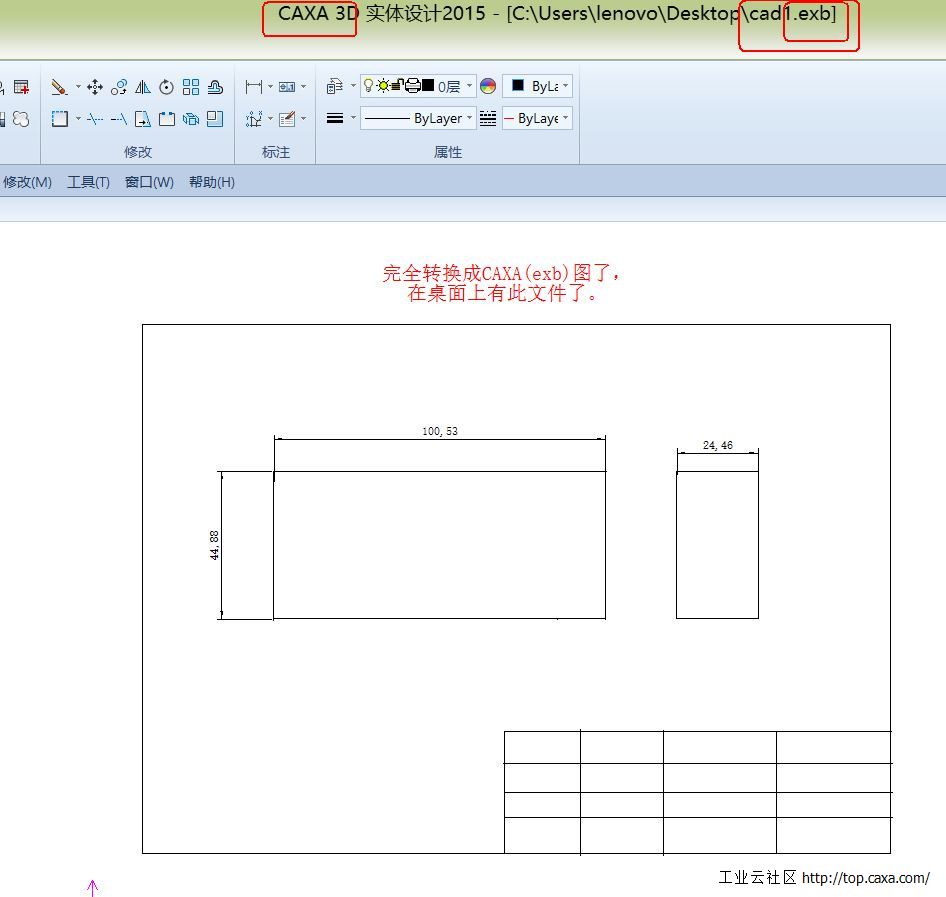This screenshot has height=897, width=946.
Task: Toggle the layer light bulb on/off
Action: click(x=369, y=86)
